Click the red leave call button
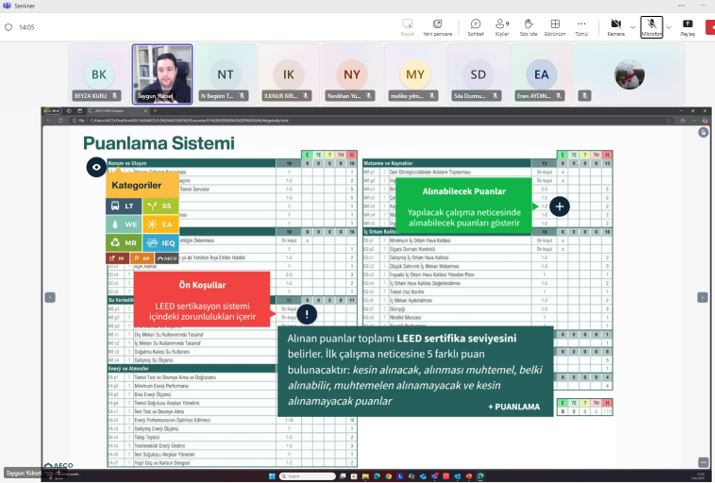The height and width of the screenshot is (483, 715). [710, 27]
